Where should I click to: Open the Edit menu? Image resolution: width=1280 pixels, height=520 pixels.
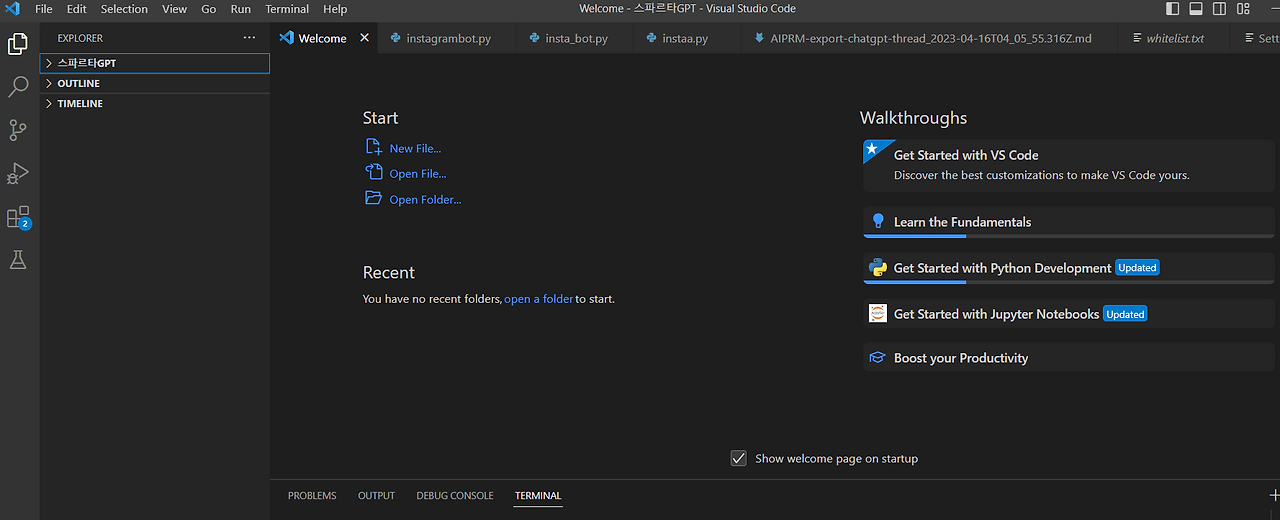tap(76, 9)
